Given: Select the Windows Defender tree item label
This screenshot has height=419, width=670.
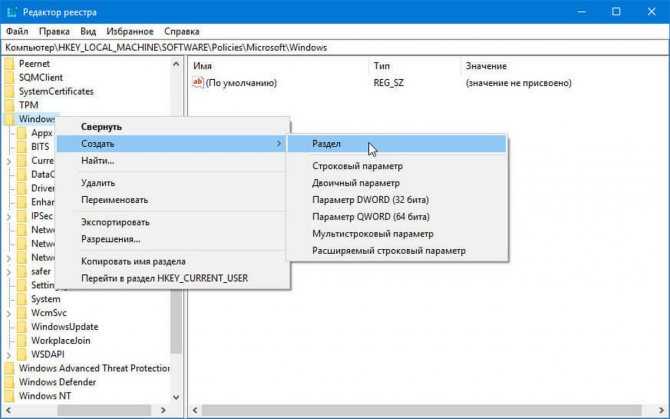Looking at the screenshot, I should (x=57, y=382).
